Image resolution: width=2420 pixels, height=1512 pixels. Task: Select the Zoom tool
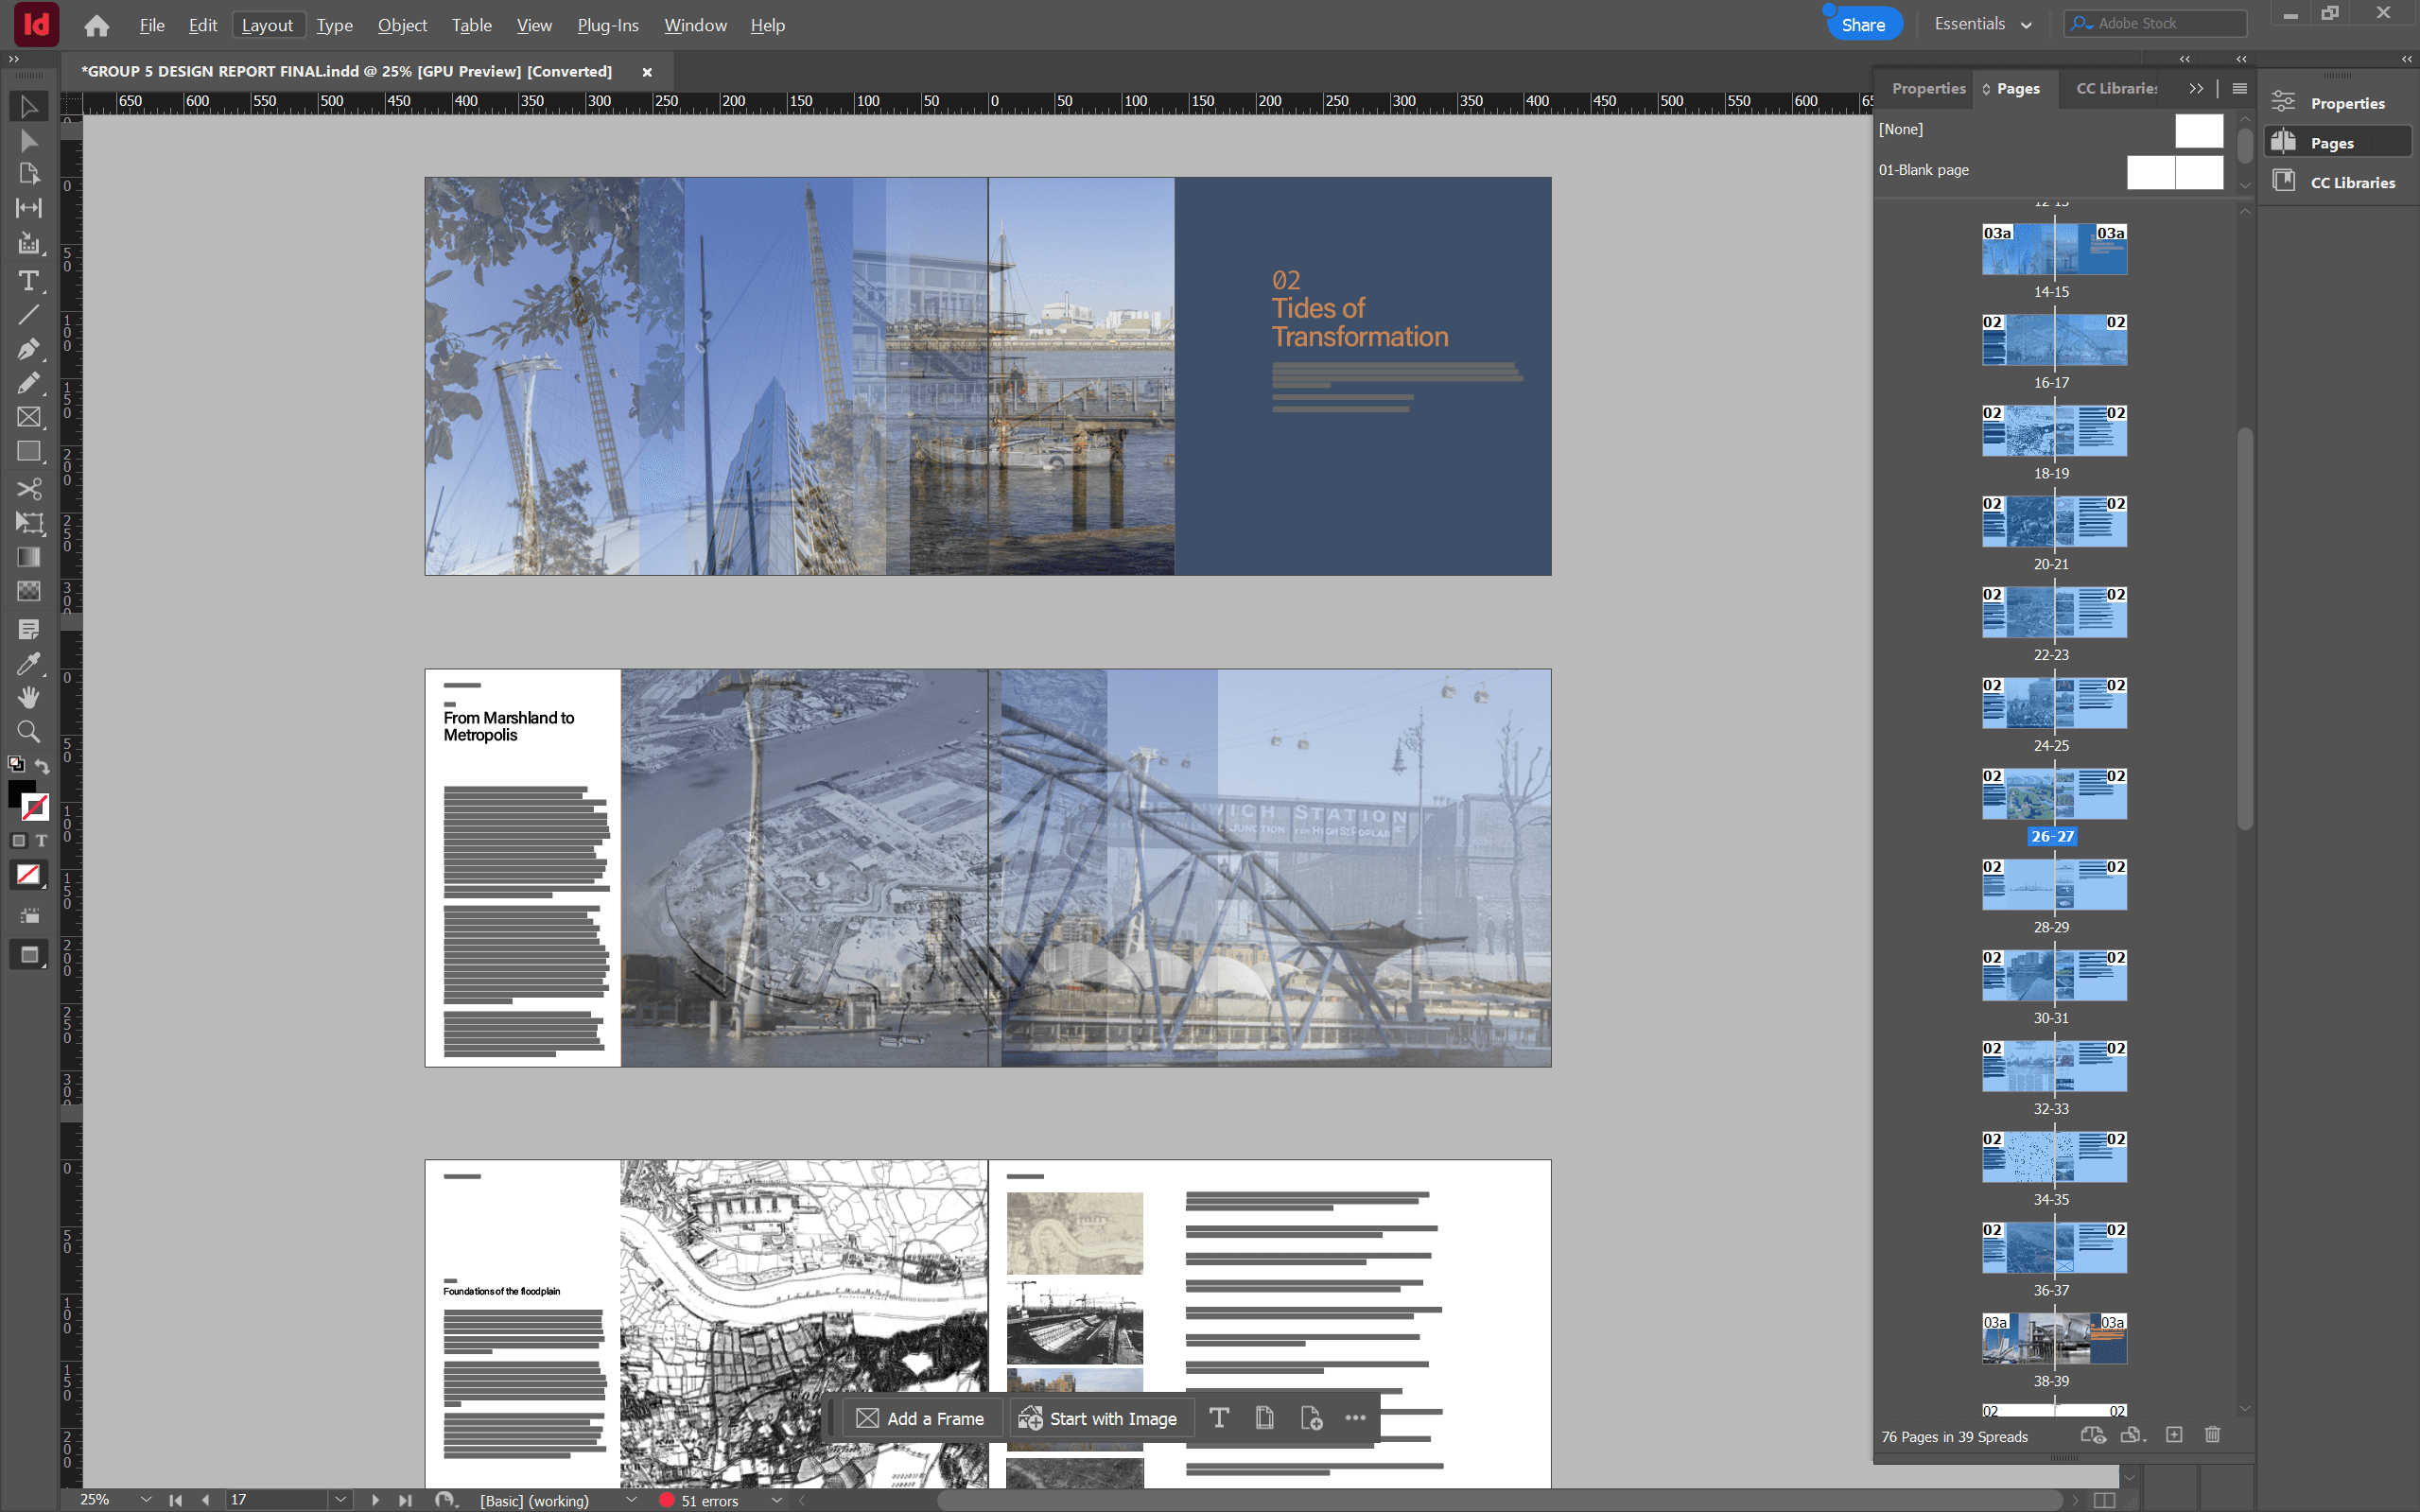pyautogui.click(x=28, y=731)
